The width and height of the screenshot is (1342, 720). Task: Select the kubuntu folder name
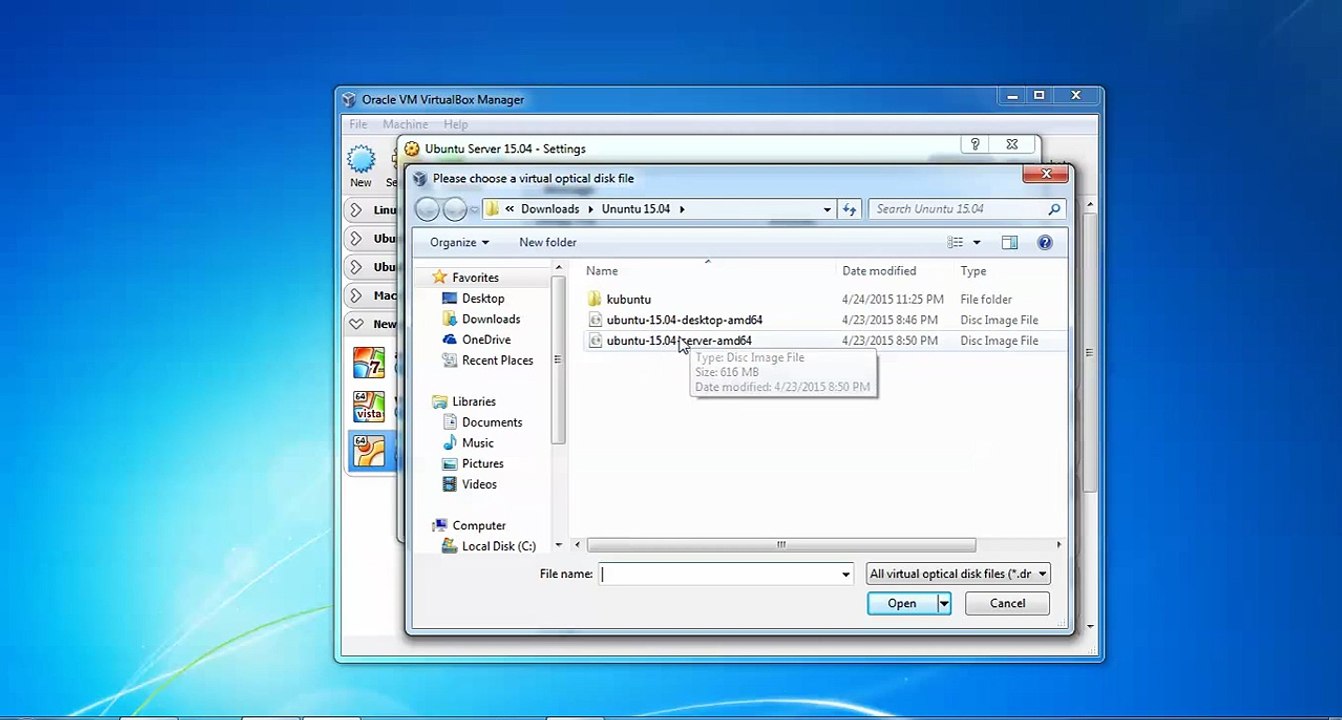(x=628, y=299)
